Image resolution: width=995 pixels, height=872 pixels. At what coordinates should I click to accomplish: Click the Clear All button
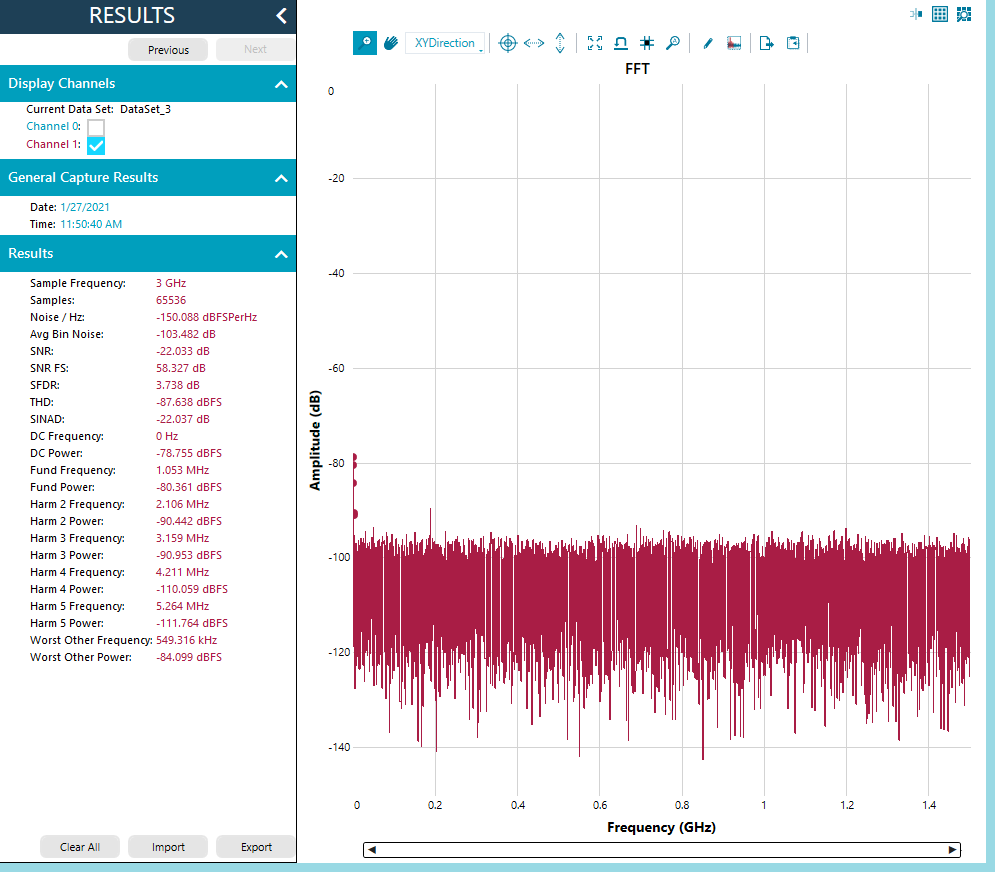pyautogui.click(x=80, y=847)
